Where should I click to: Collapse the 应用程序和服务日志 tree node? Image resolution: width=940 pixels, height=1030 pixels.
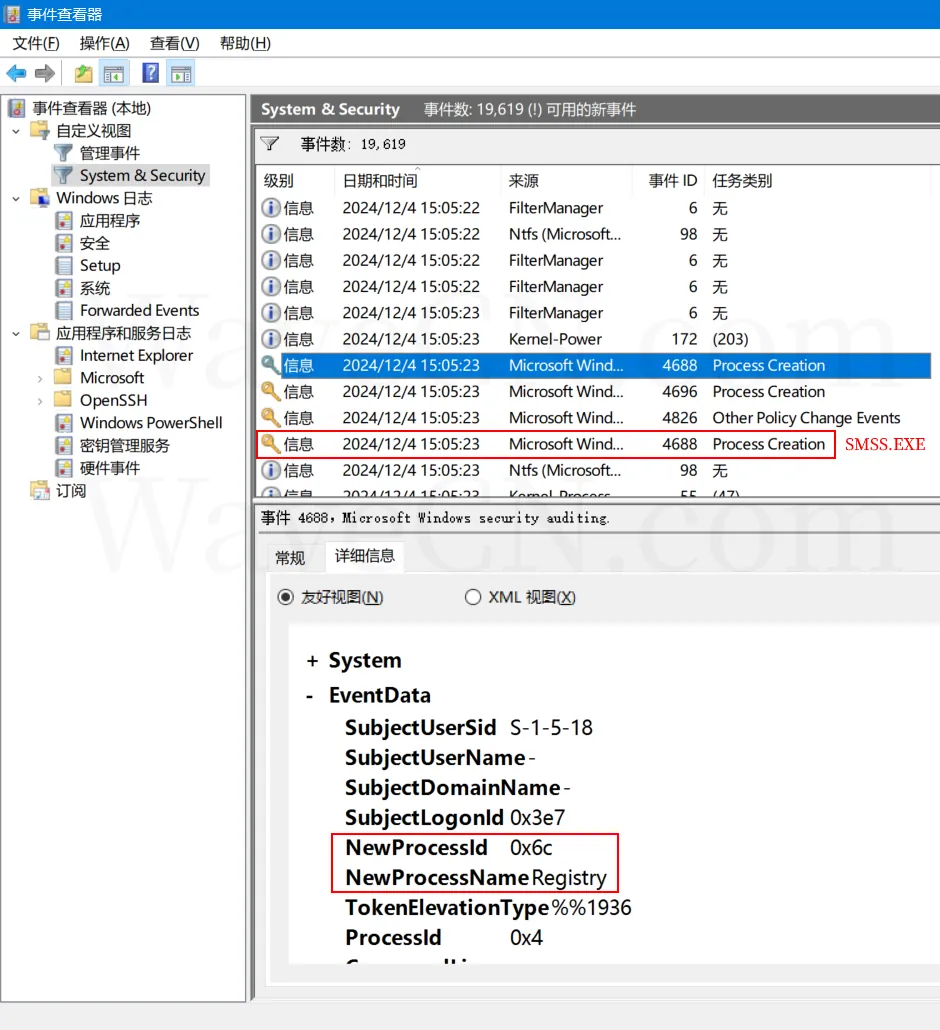pos(16,334)
